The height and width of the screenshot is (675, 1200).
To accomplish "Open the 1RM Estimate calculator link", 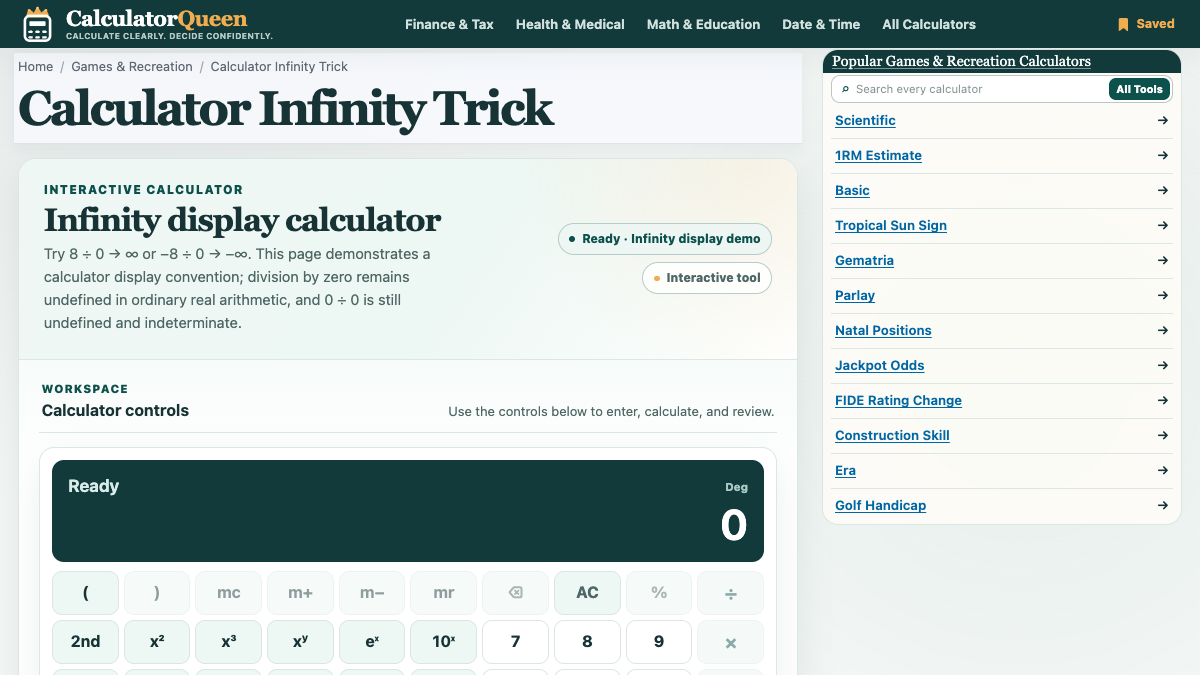I will pyautogui.click(x=878, y=155).
